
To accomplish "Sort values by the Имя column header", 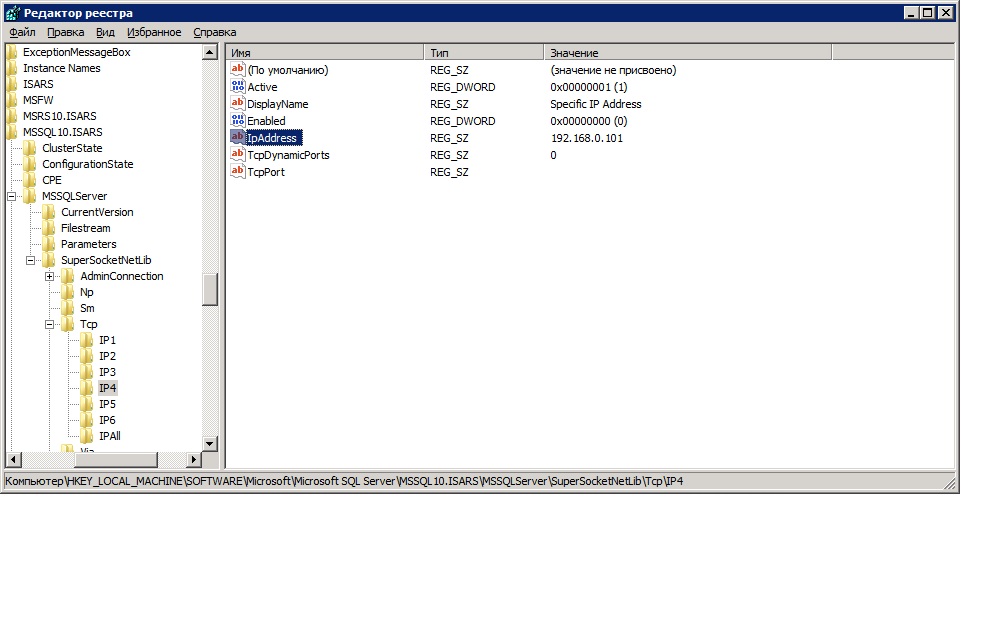I will pyautogui.click(x=325, y=53).
